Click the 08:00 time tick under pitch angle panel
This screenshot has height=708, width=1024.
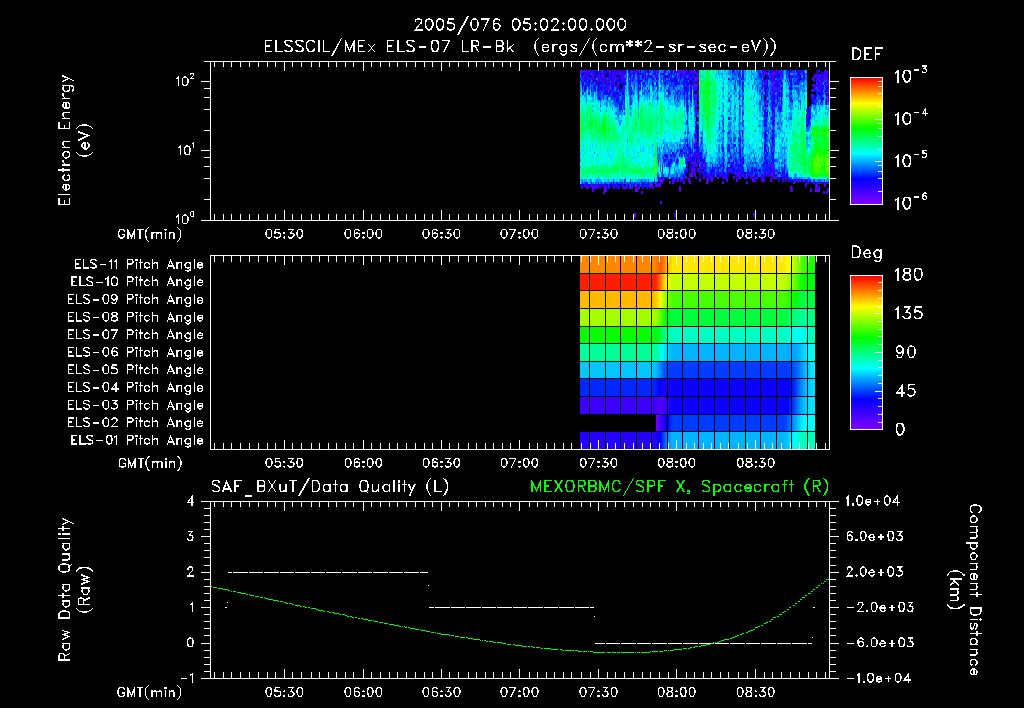(x=677, y=463)
